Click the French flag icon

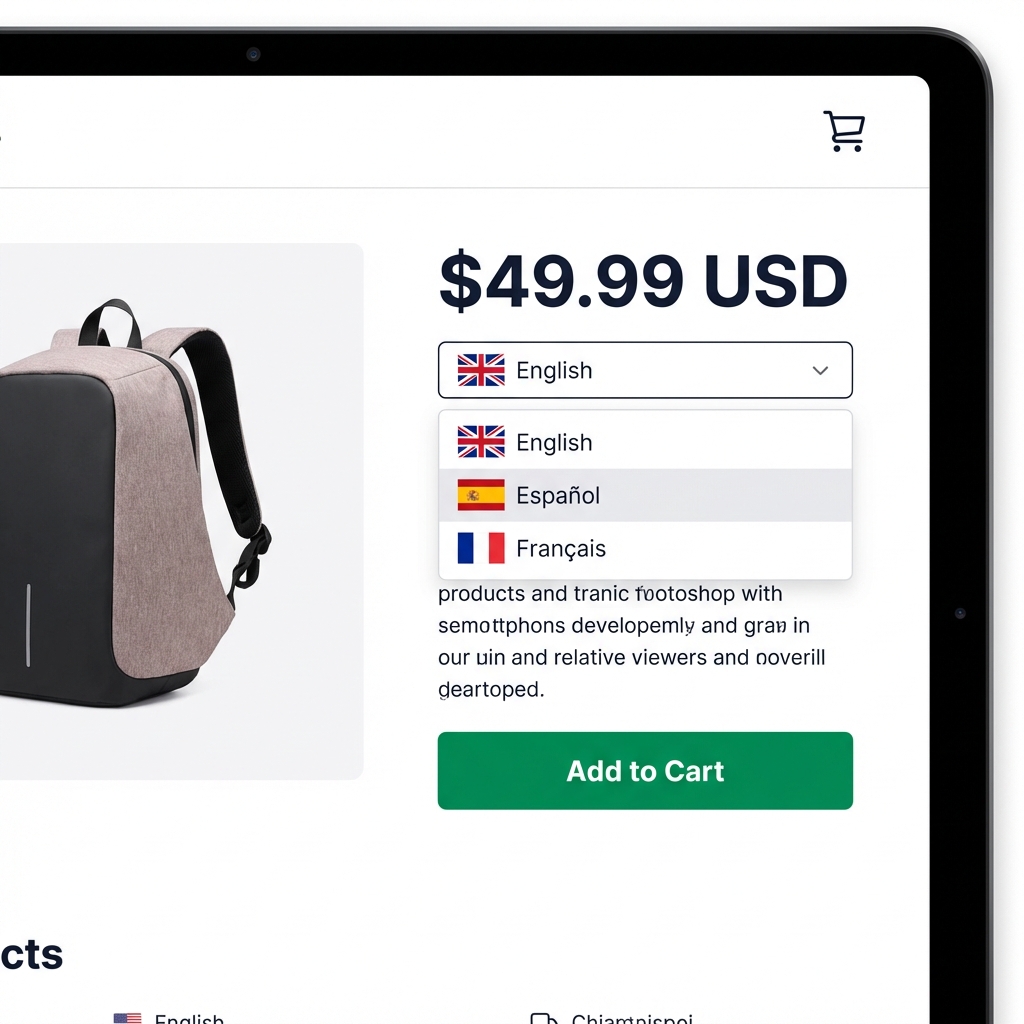point(481,548)
